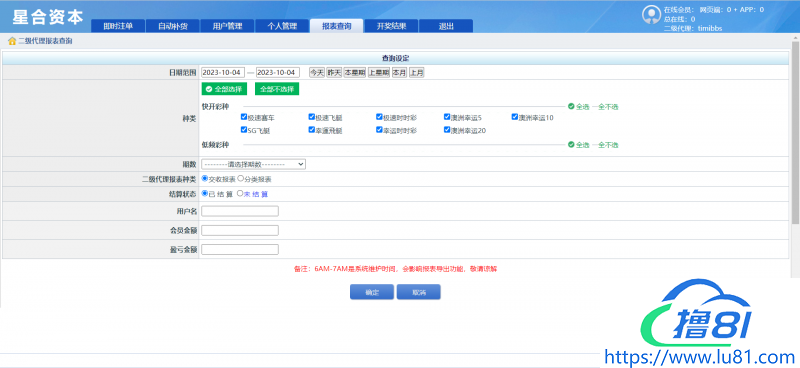
Task: Switch to the 用户管理 tab
Action: [227, 27]
